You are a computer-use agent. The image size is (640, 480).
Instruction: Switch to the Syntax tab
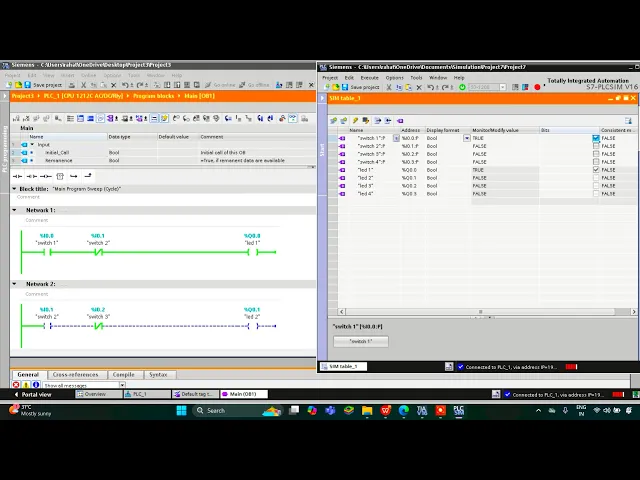[158, 374]
